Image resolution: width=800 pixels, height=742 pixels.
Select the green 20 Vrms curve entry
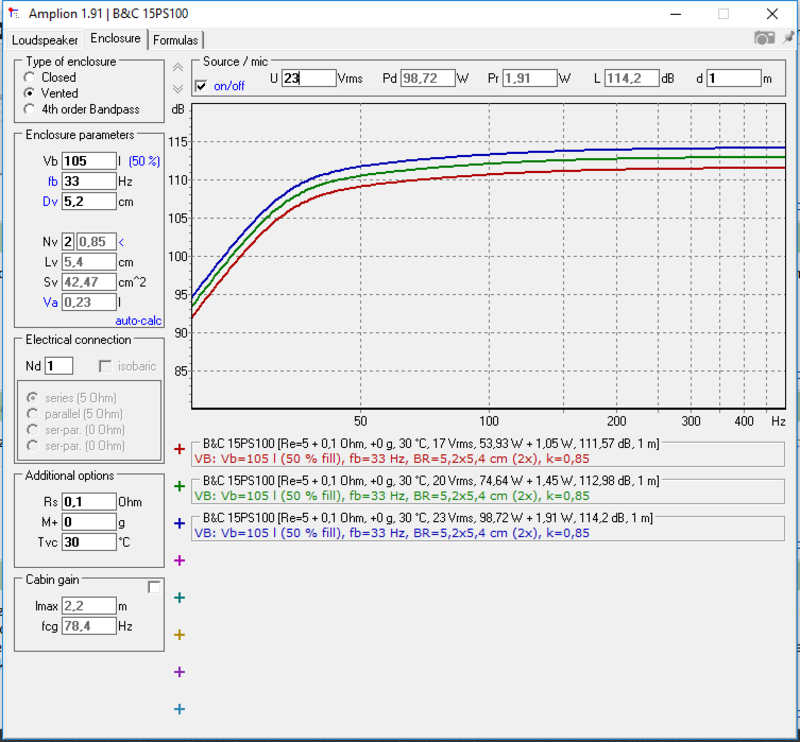coord(488,490)
